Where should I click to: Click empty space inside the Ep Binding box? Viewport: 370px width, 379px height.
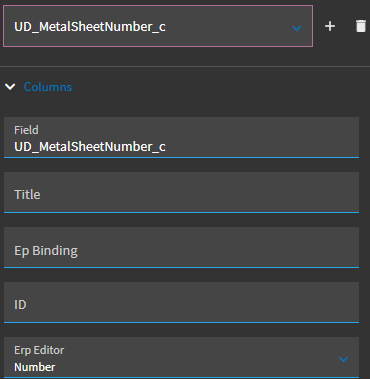click(x=217, y=248)
